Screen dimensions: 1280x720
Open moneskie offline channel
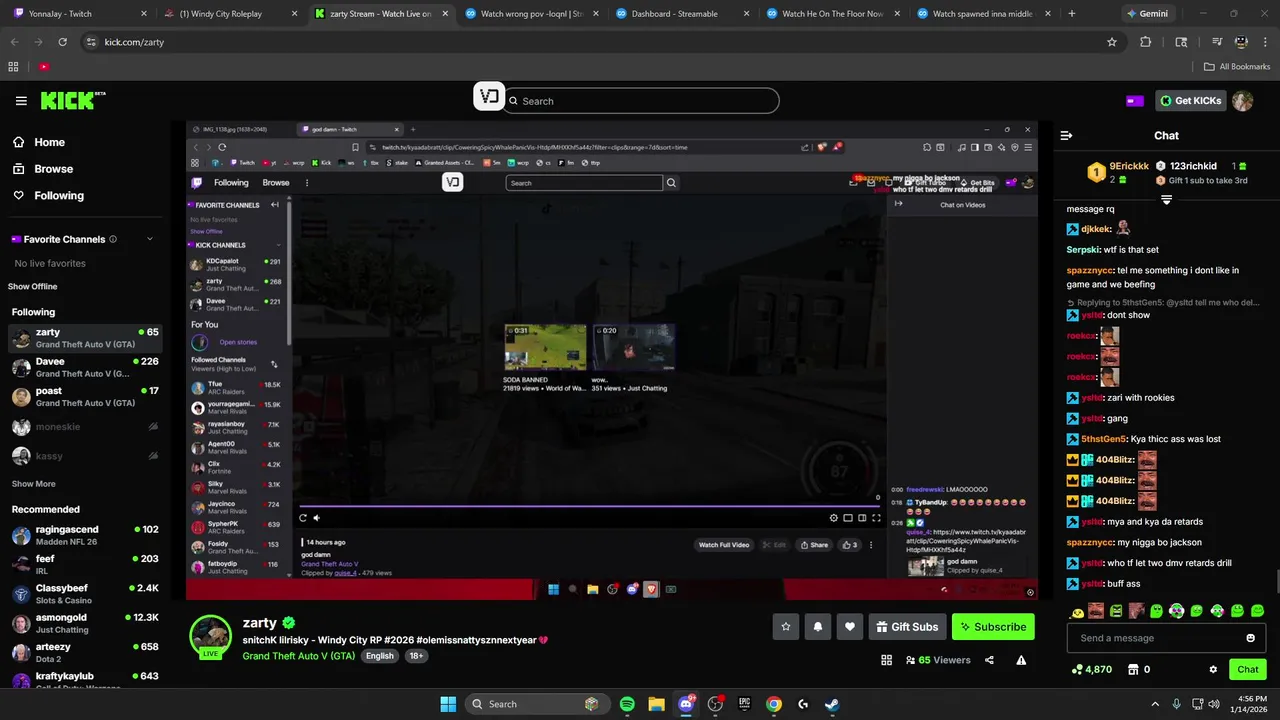(x=85, y=427)
